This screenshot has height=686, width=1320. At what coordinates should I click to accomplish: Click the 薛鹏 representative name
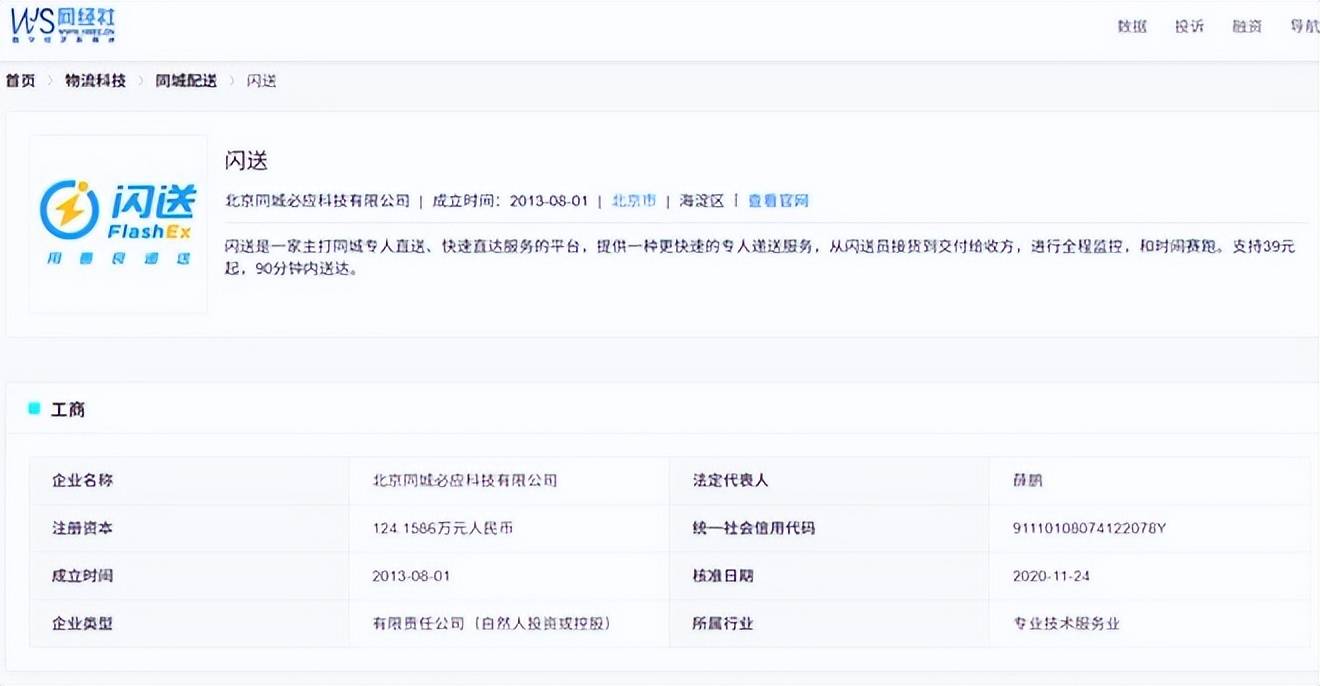pos(1028,481)
